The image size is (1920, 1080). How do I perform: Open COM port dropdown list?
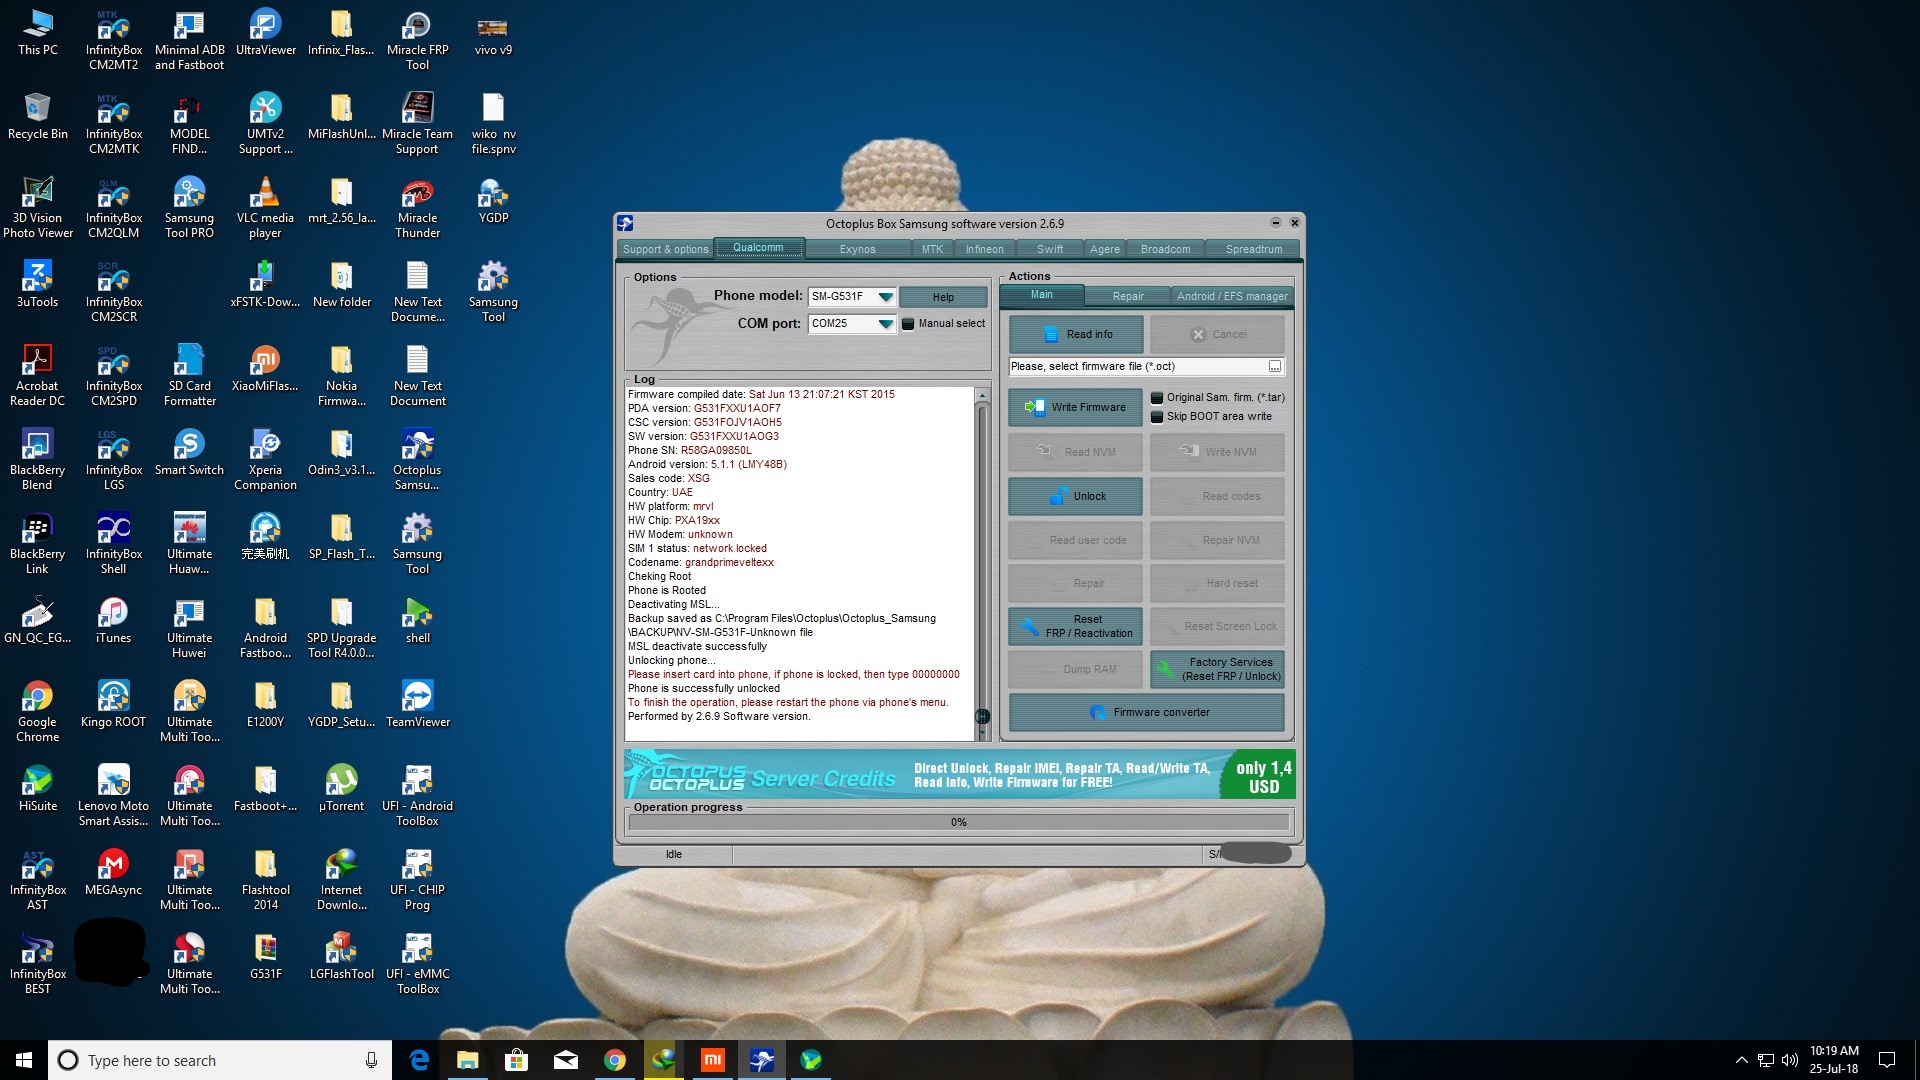(x=885, y=324)
